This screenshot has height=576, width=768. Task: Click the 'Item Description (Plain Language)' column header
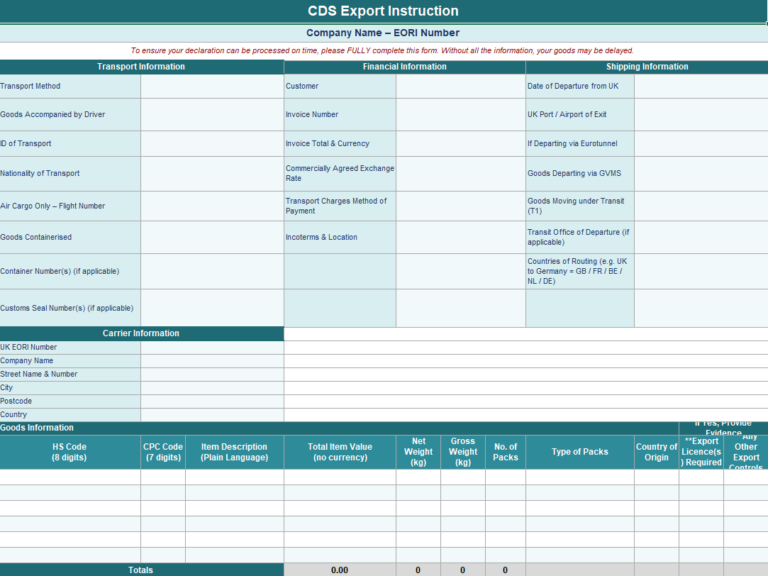point(235,452)
